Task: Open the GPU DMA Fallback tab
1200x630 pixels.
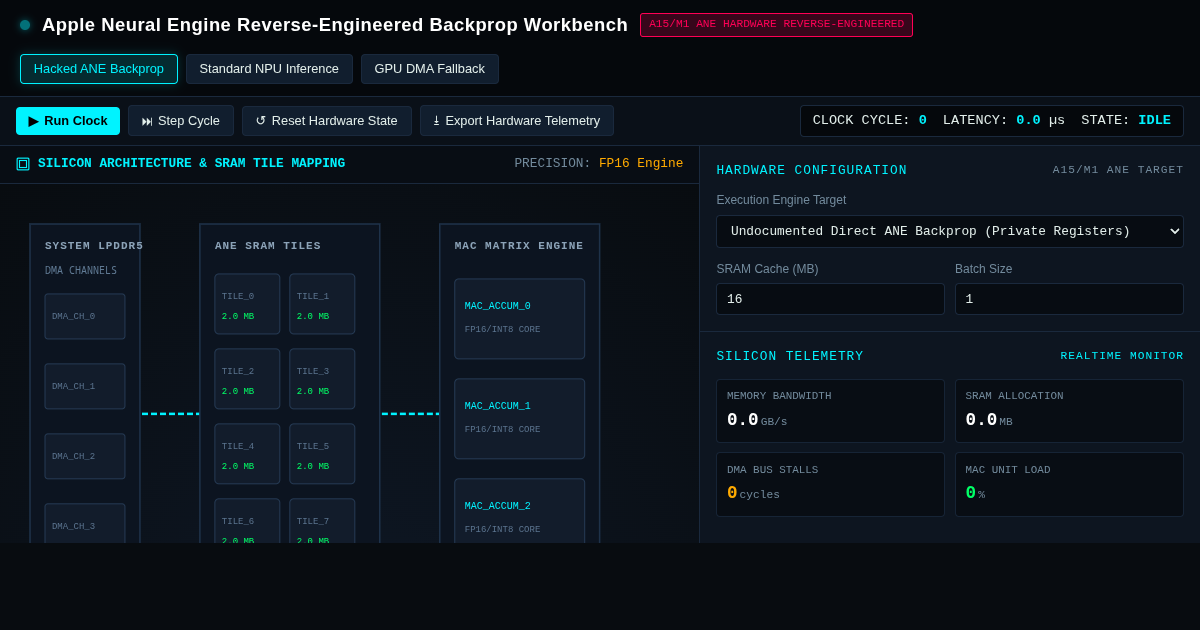Action: coord(430,69)
